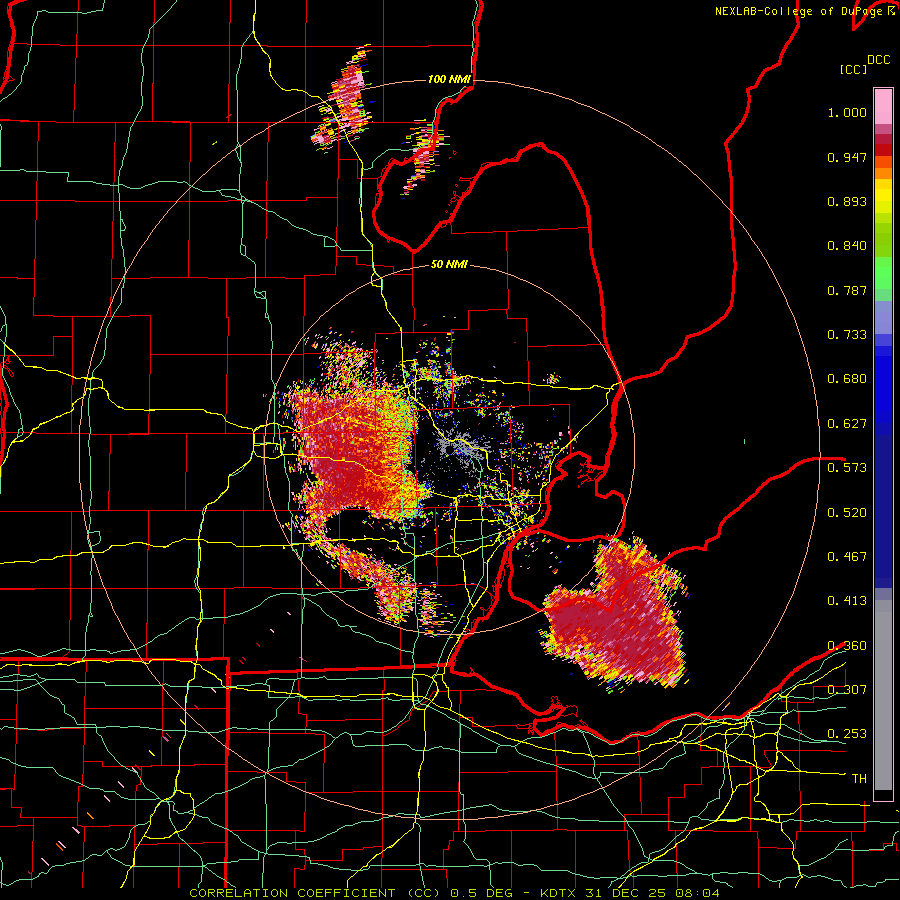Select the 0.787 scale value
900x900 pixels.
point(847,290)
